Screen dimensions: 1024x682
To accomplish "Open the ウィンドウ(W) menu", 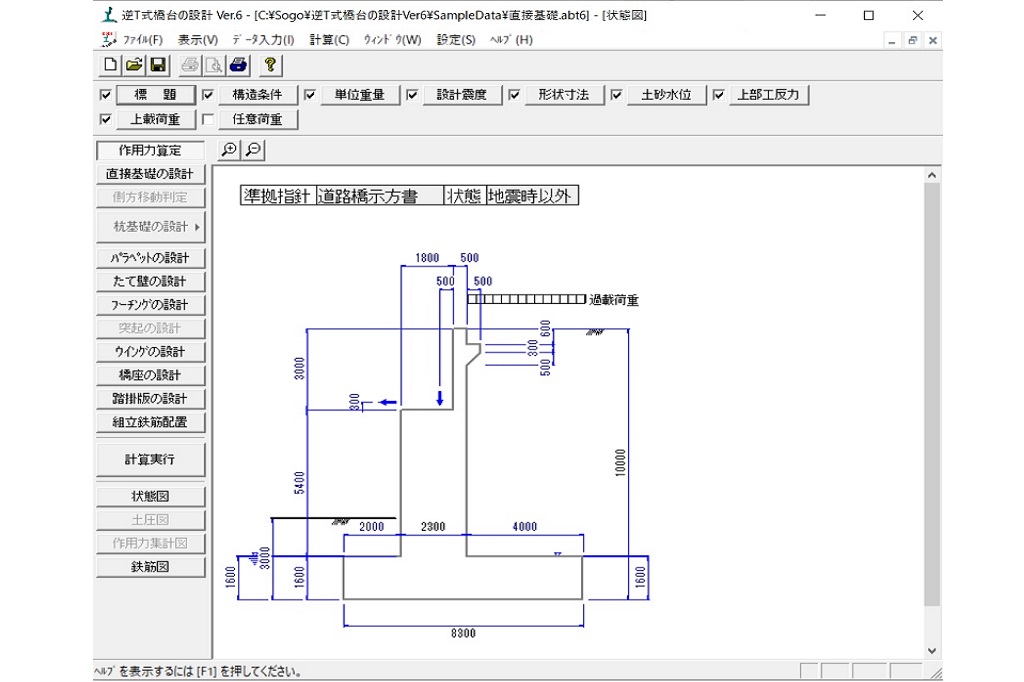I will click(x=392, y=40).
